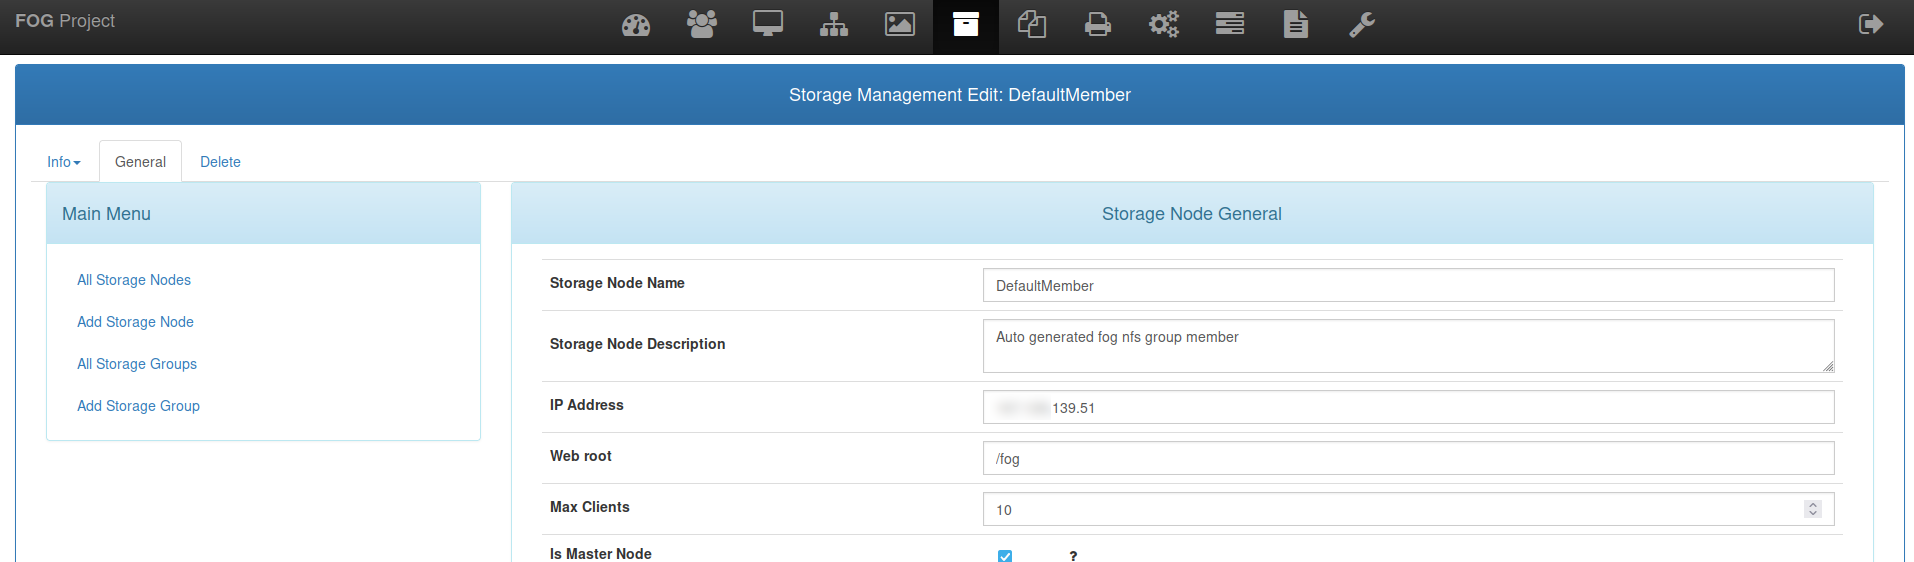Click the logout icon
This screenshot has width=1914, height=562.
[x=1870, y=25]
